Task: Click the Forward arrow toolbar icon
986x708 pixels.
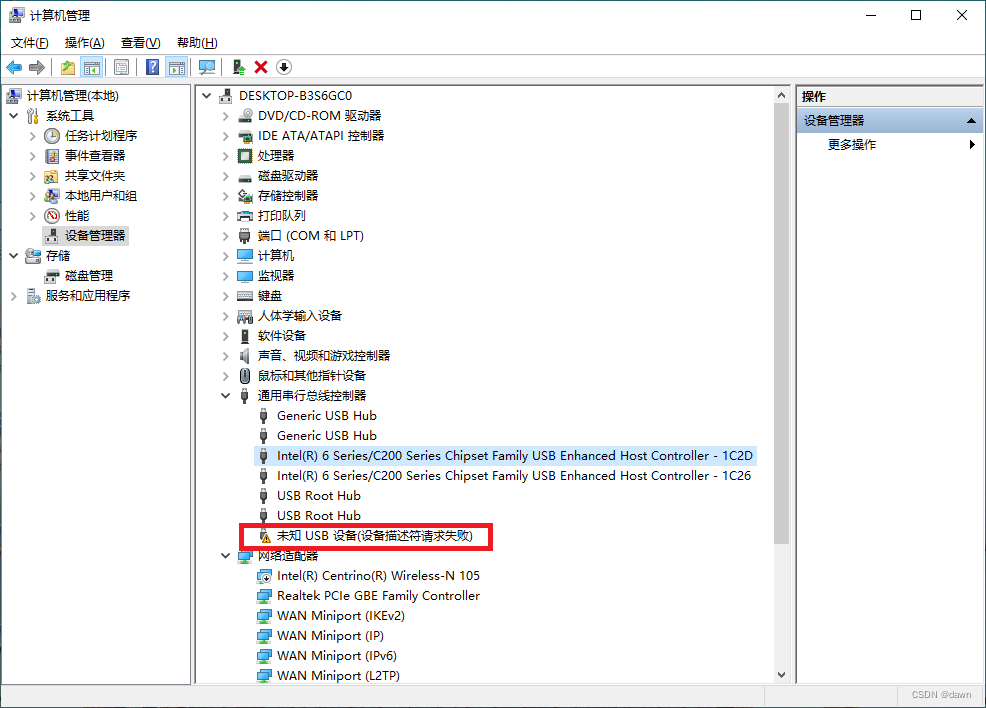Action: (x=37, y=67)
